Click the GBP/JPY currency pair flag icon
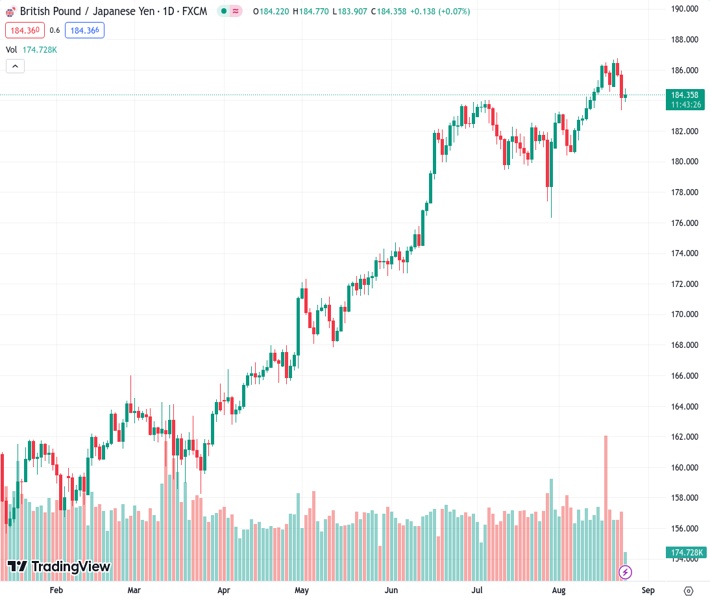 (x=10, y=11)
